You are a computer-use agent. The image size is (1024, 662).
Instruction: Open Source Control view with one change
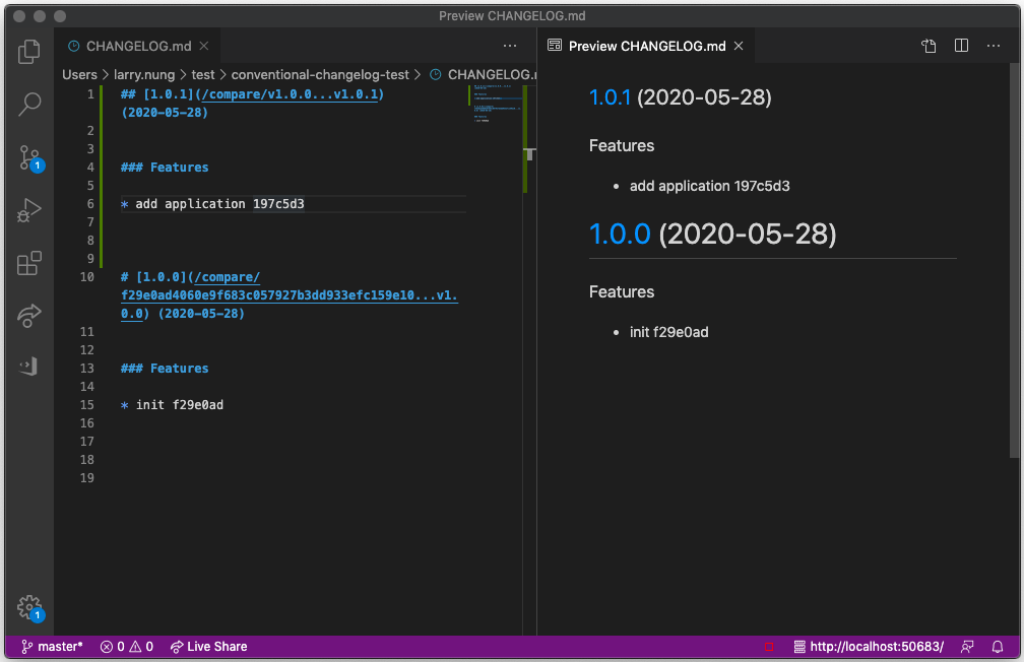(x=29, y=158)
